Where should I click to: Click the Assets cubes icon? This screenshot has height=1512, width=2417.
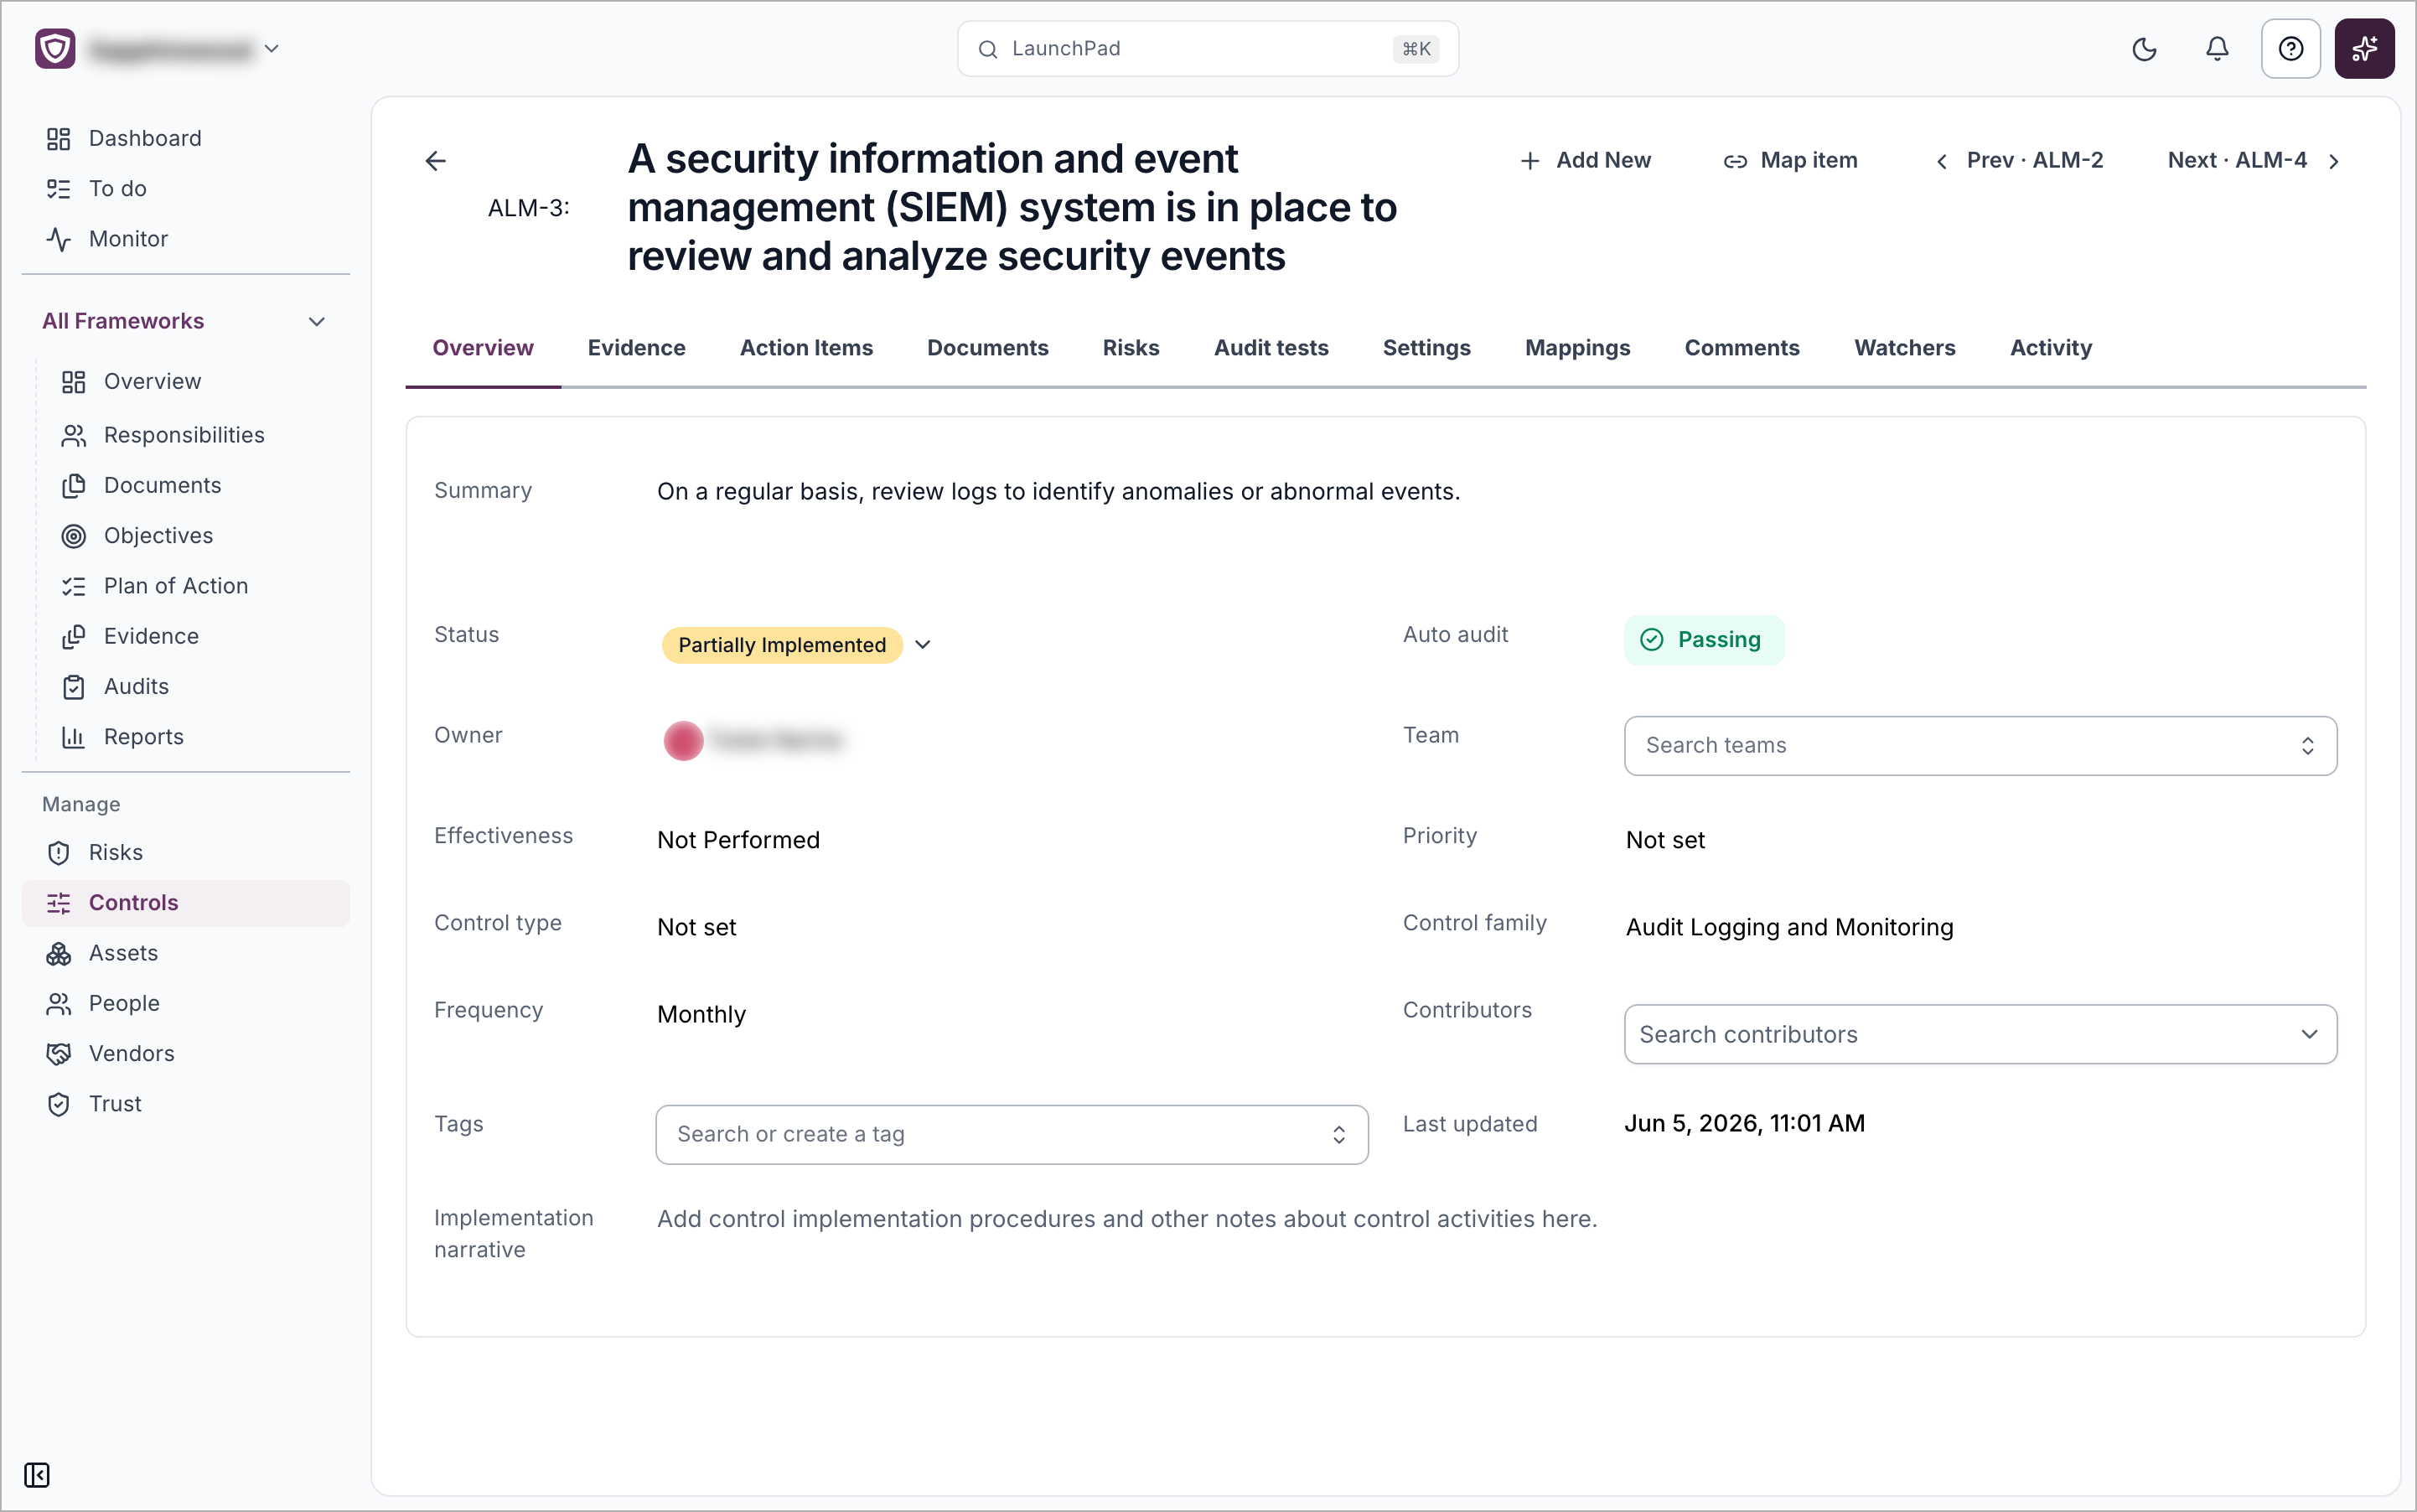59,953
